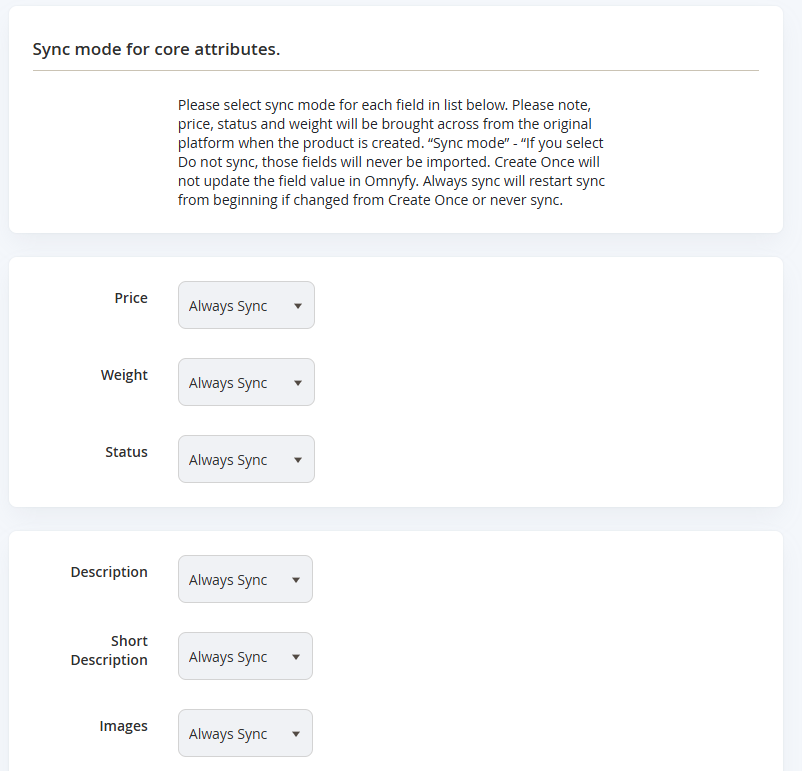Click the Price field label
The image size is (802, 771).
tap(131, 298)
